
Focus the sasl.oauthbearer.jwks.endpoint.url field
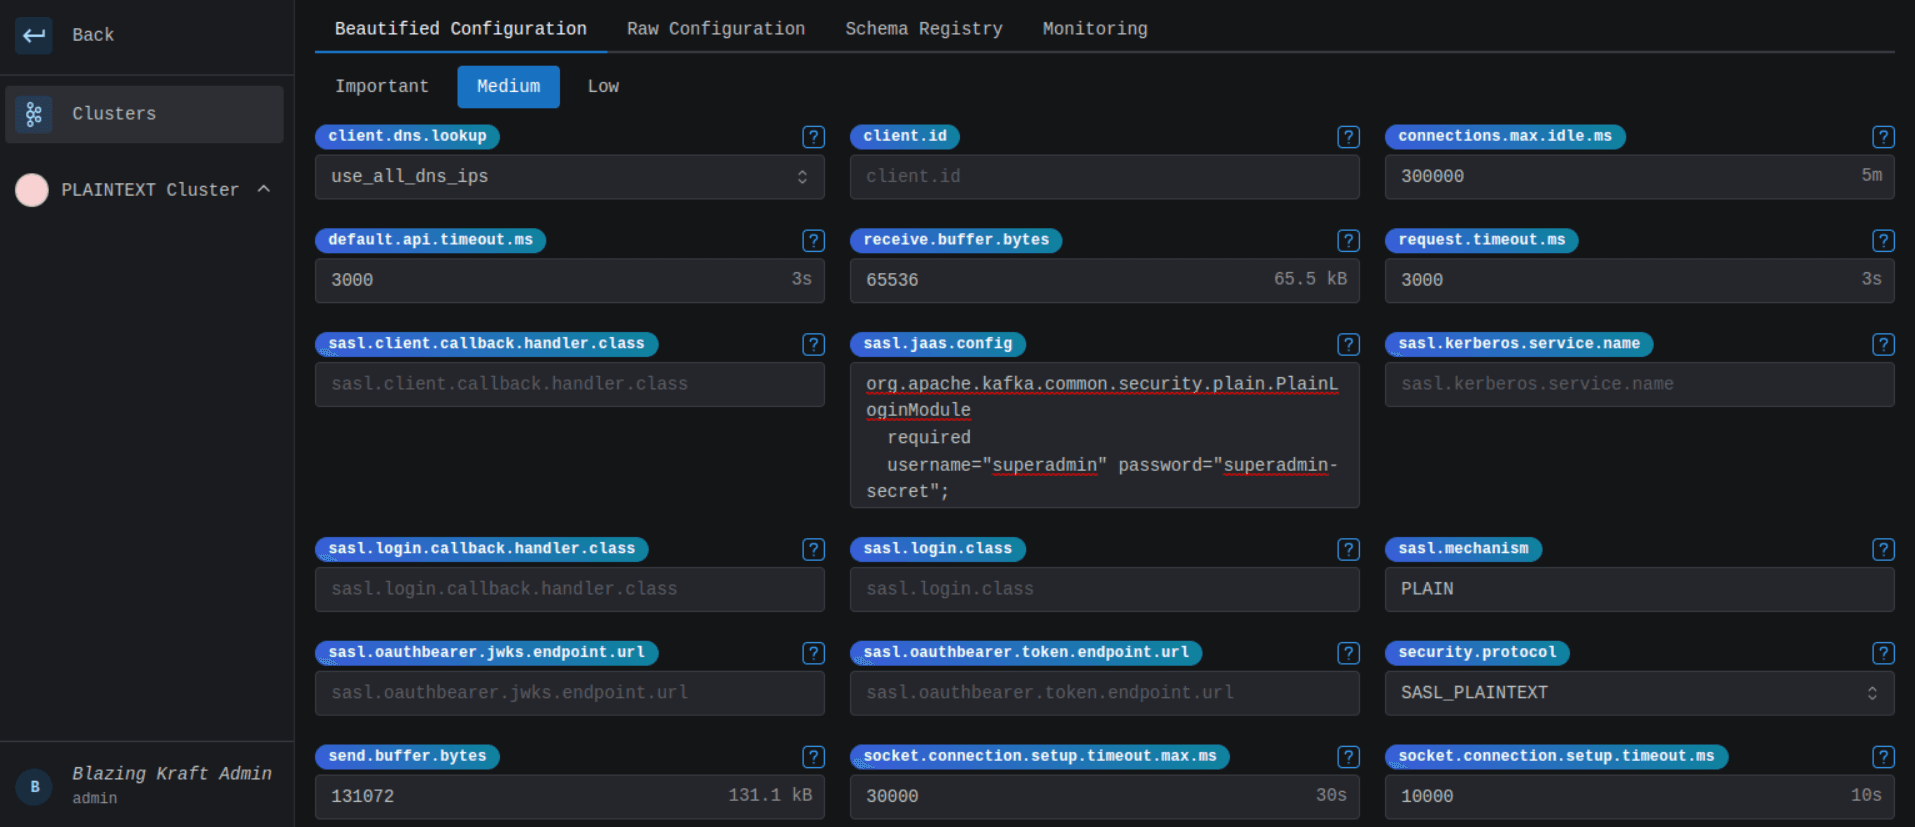[570, 693]
